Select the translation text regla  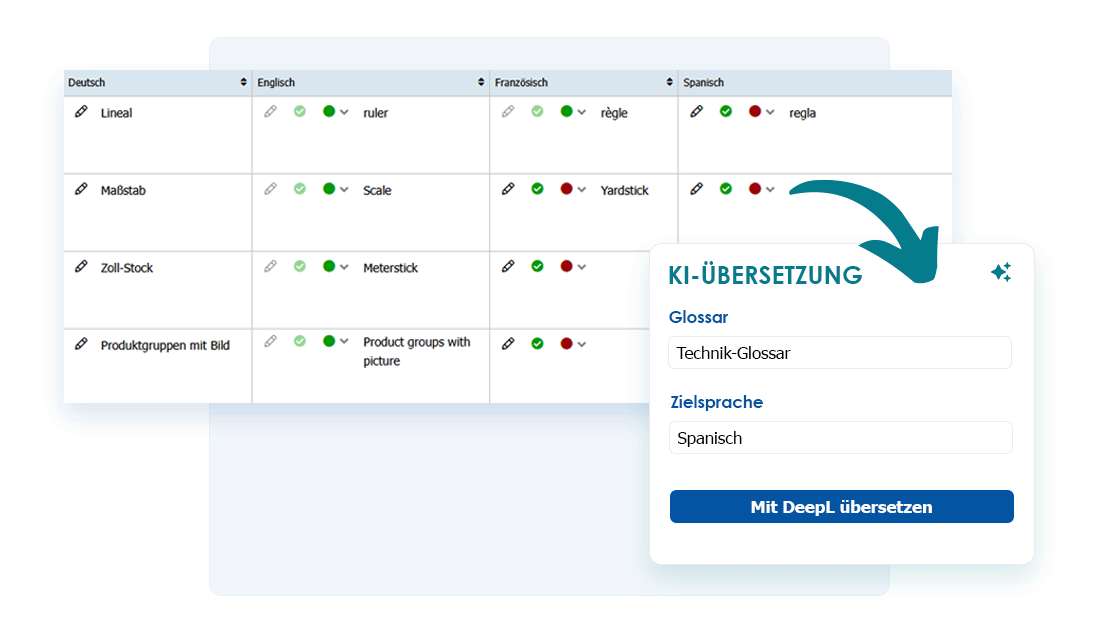click(x=803, y=113)
